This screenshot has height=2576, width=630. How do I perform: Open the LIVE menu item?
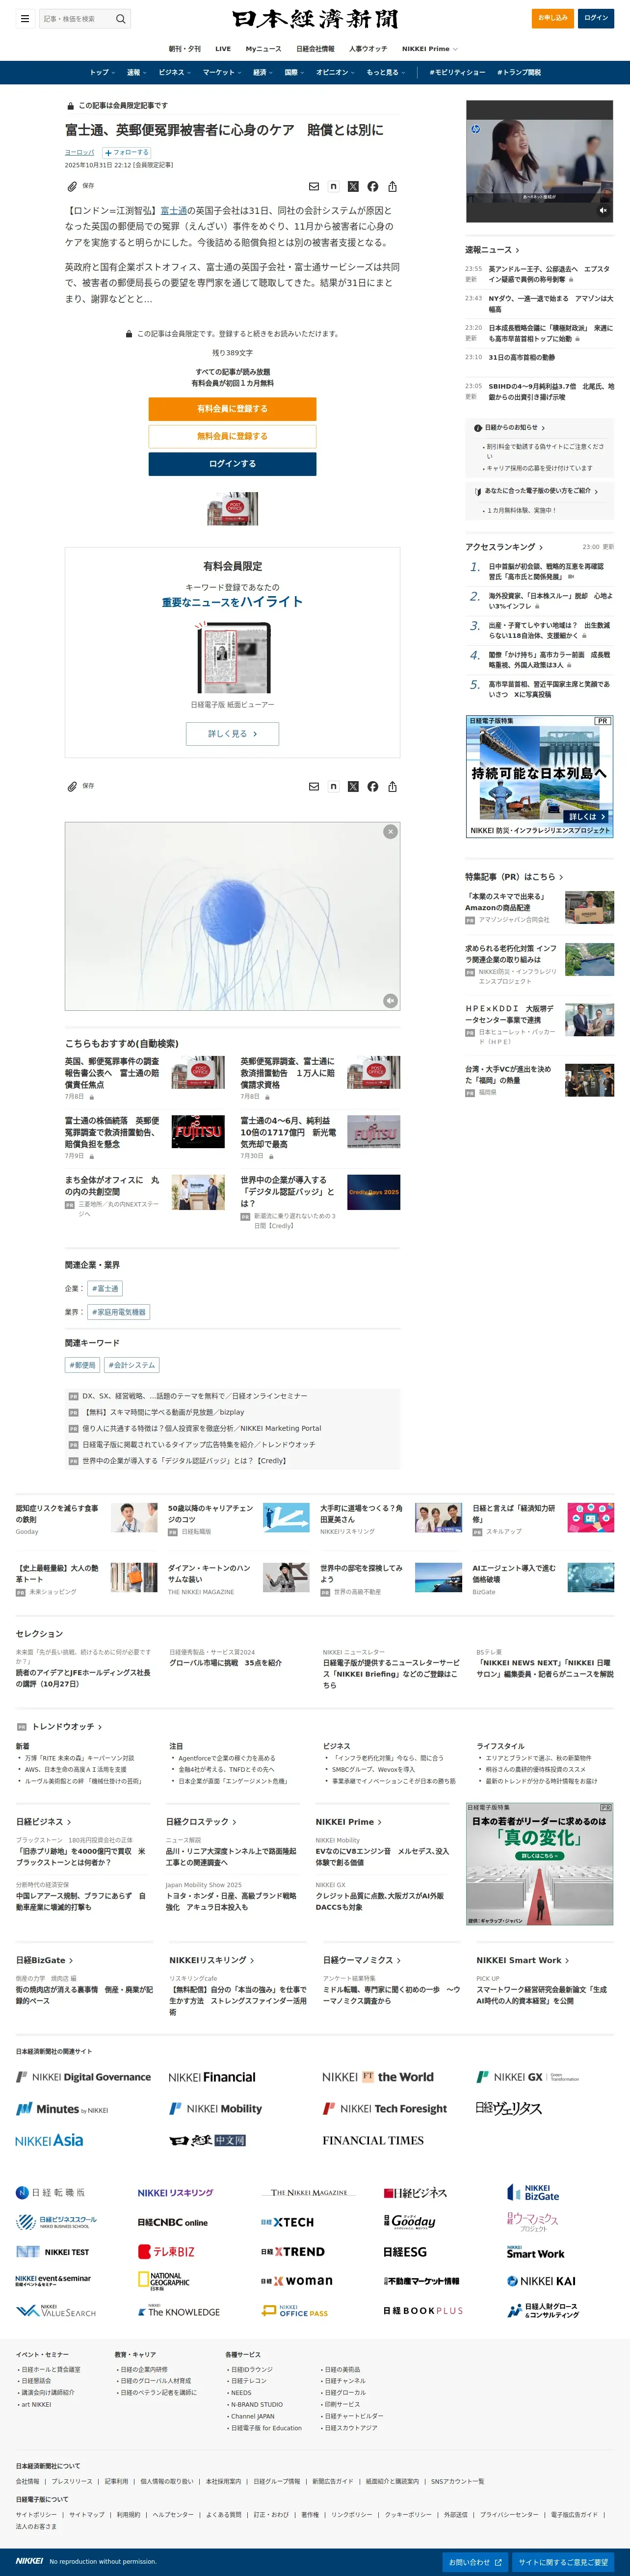click(223, 48)
